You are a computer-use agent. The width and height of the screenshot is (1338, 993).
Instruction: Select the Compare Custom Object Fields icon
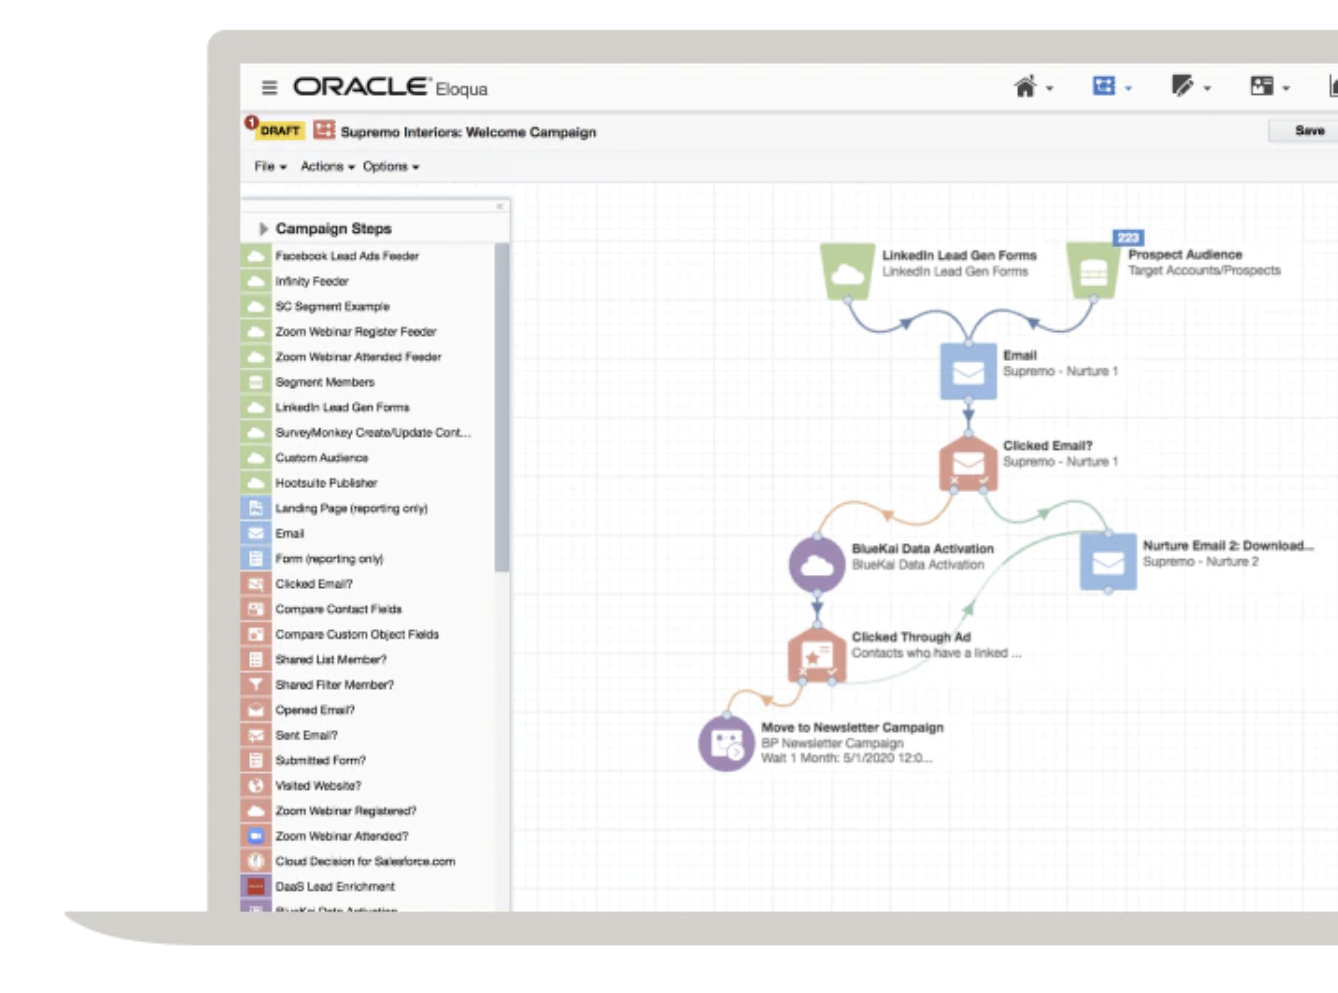256,634
